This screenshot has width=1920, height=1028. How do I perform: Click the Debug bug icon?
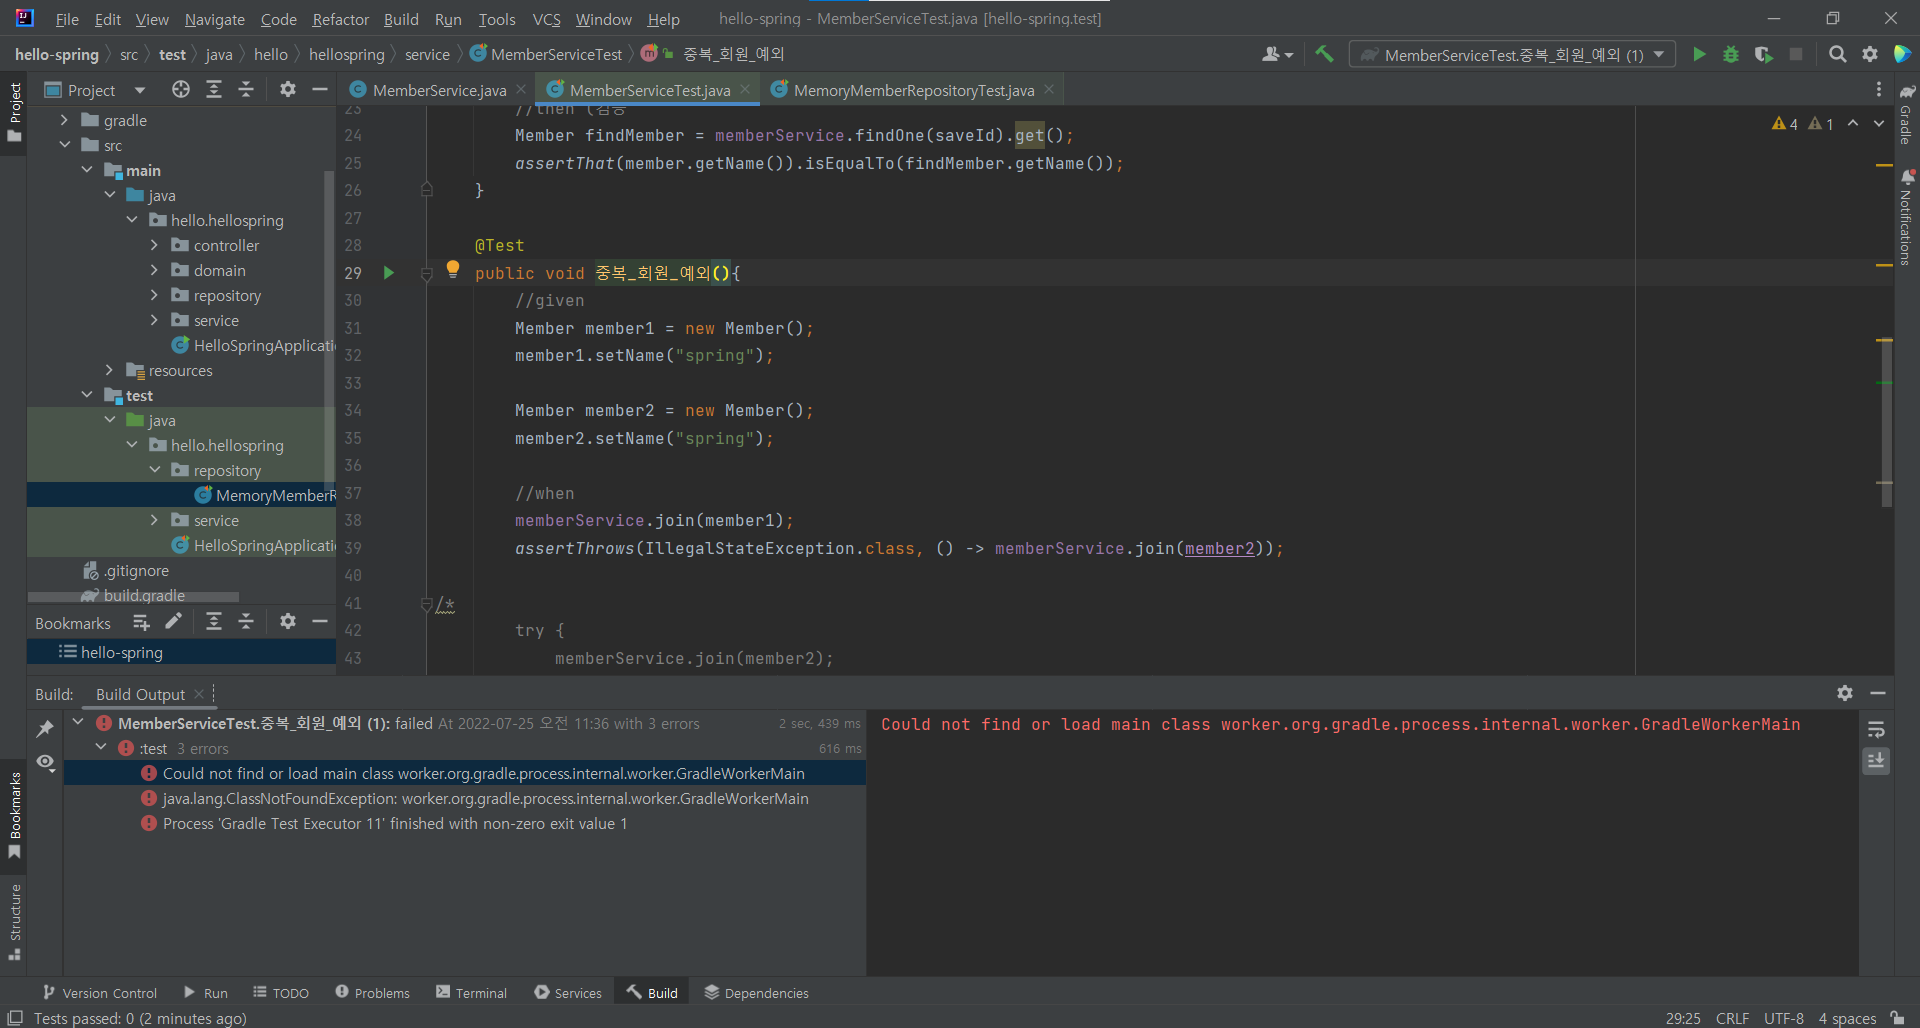[1731, 55]
